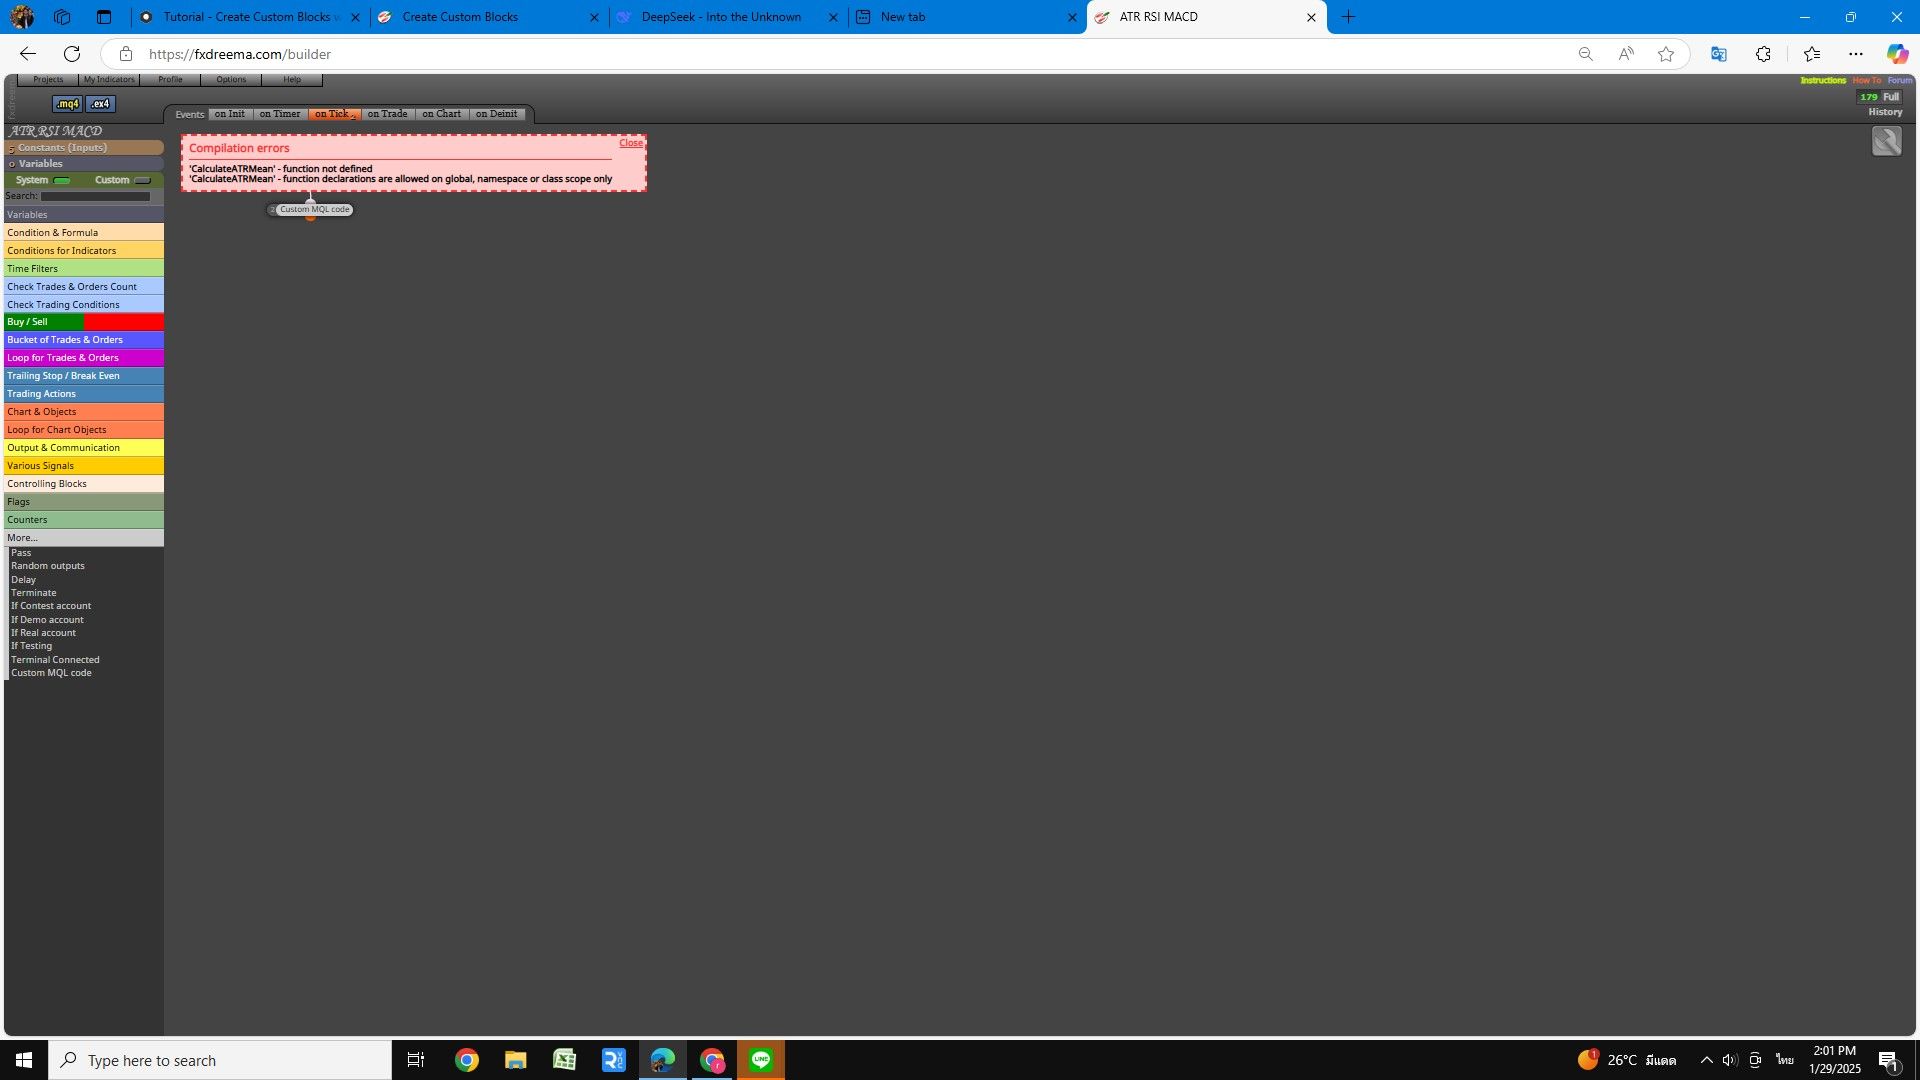Toggle the System blocks switch
Viewport: 1920px width, 1080px height.
[62, 181]
